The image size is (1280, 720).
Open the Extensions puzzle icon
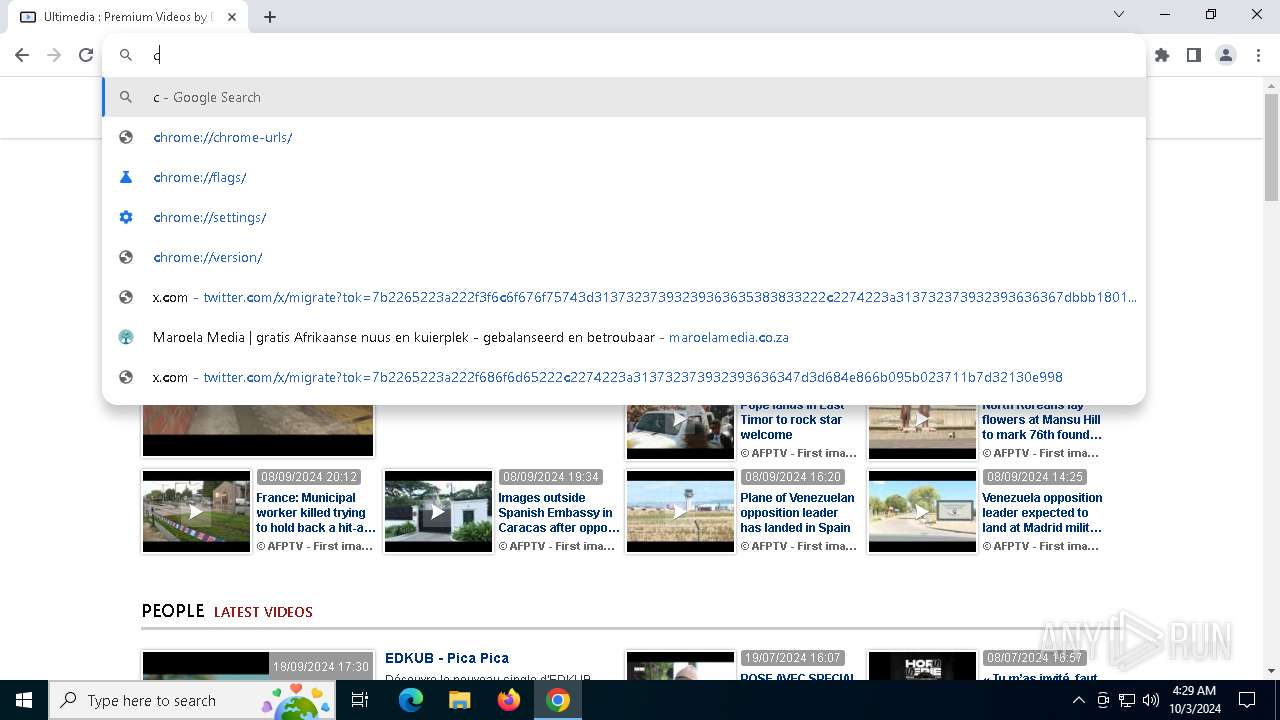1162,55
